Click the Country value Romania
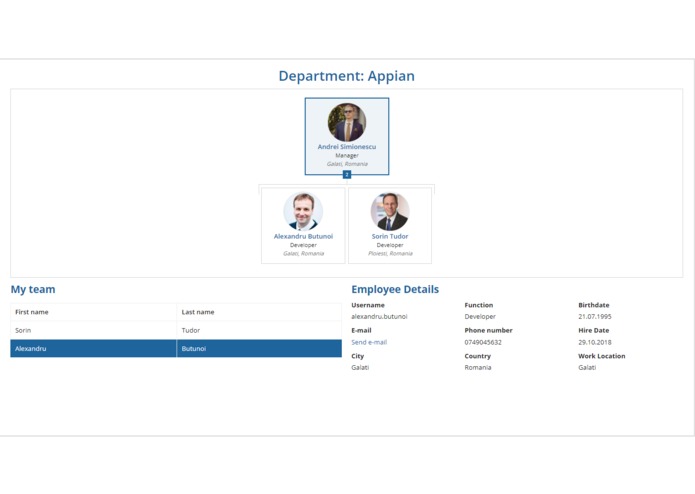 point(478,368)
